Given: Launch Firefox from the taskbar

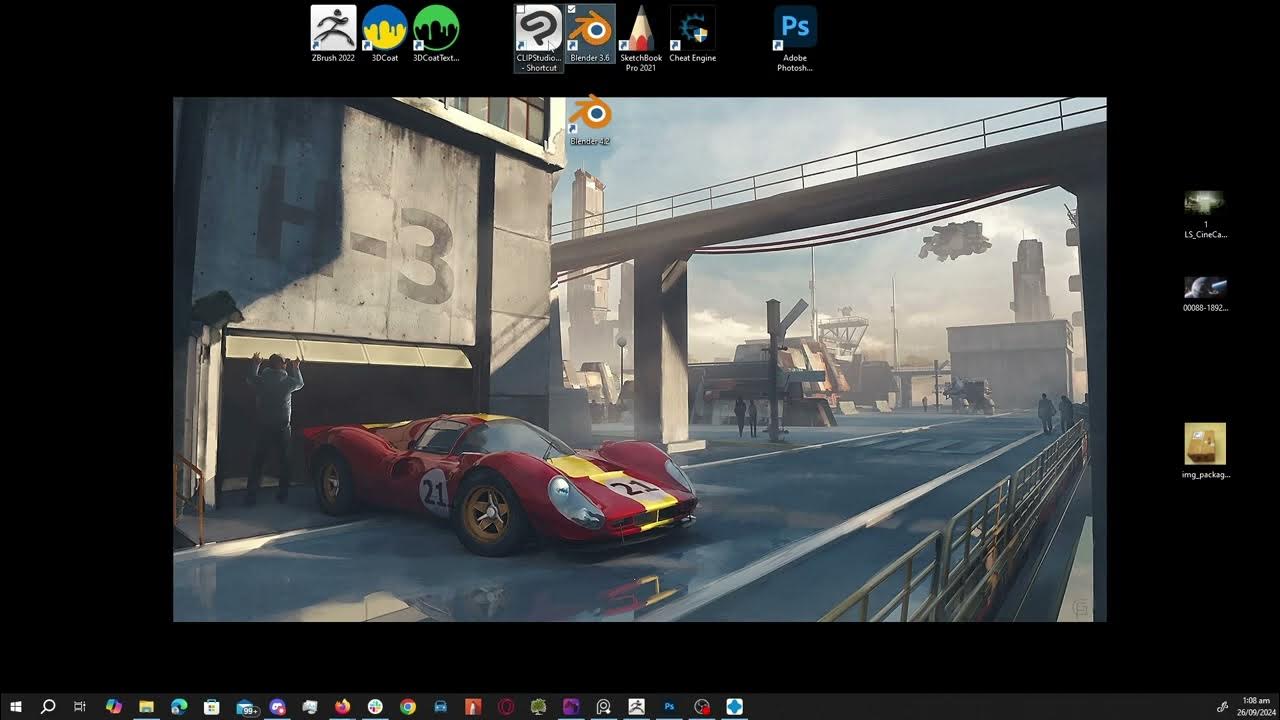Looking at the screenshot, I should click(342, 707).
